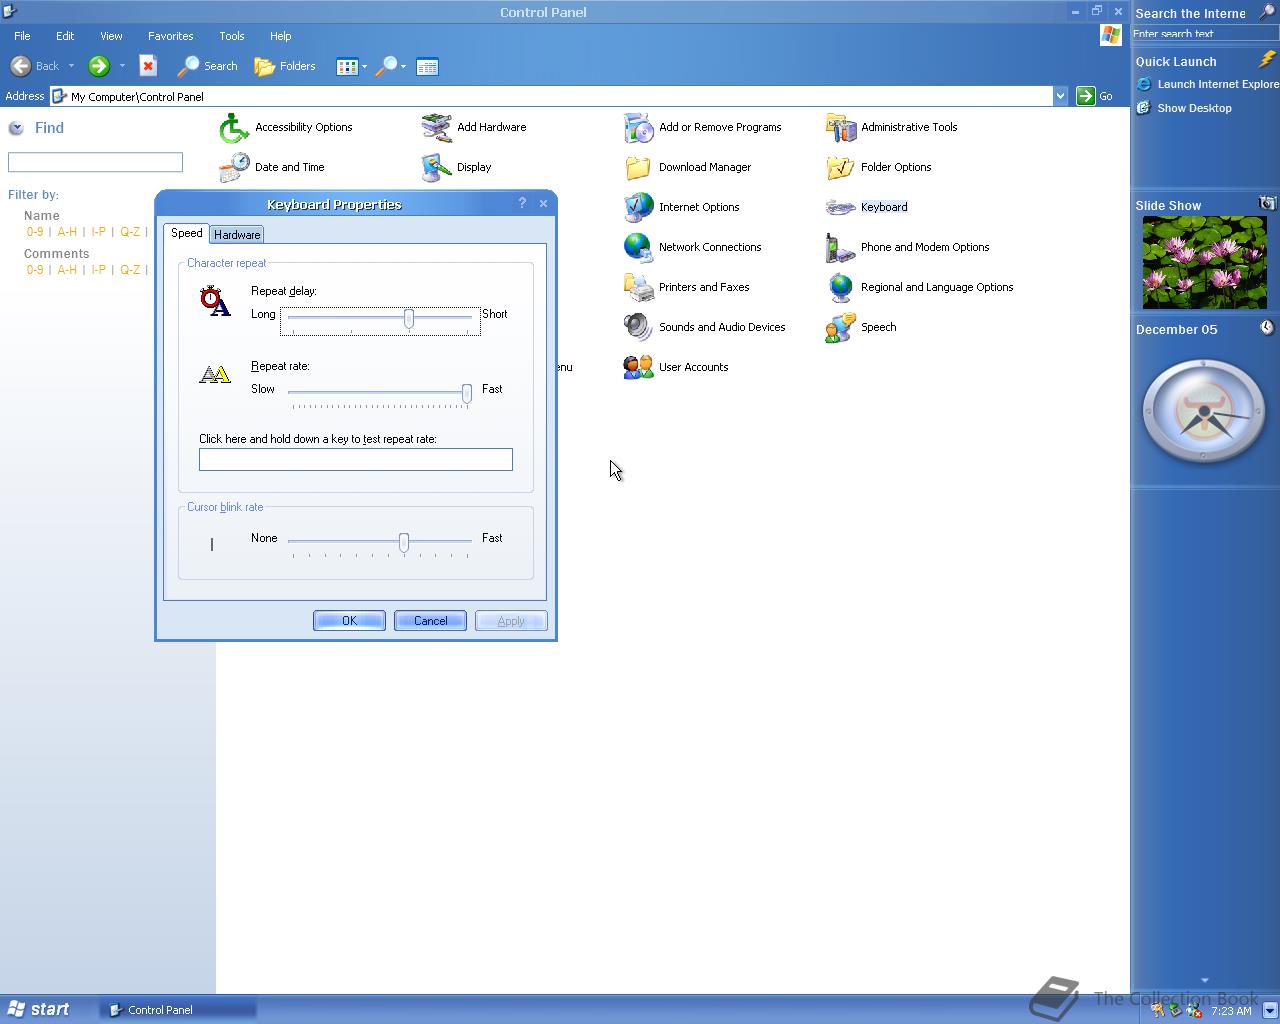Click the help question mark button

point(522,203)
